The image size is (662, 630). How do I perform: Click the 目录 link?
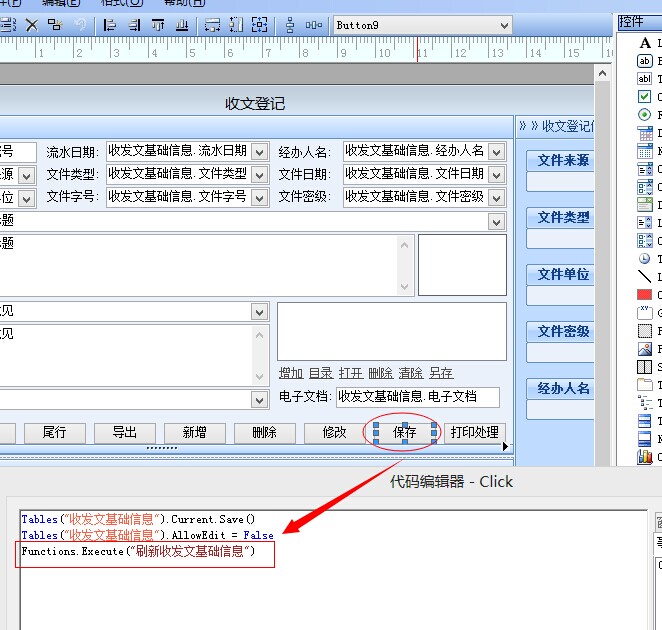(321, 373)
